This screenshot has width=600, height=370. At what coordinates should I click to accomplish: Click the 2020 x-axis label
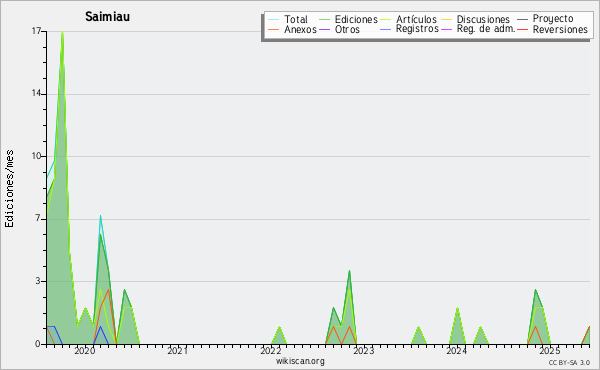(85, 351)
